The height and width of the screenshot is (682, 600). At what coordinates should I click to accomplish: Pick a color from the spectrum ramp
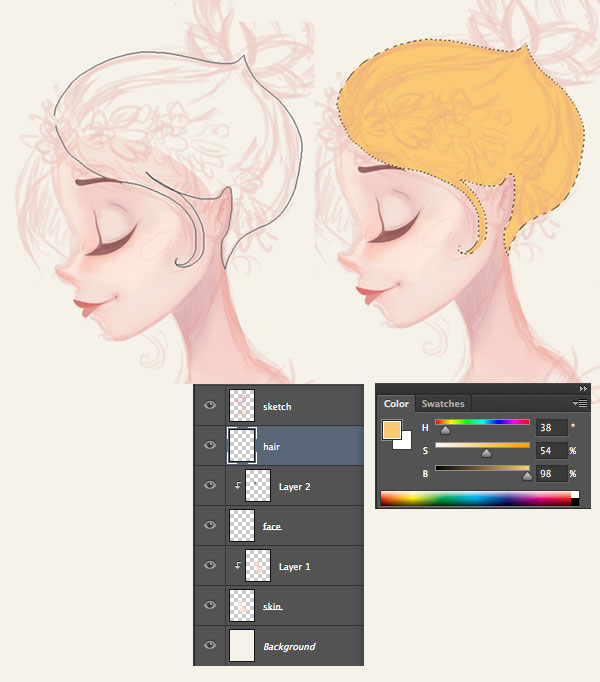pyautogui.click(x=476, y=497)
